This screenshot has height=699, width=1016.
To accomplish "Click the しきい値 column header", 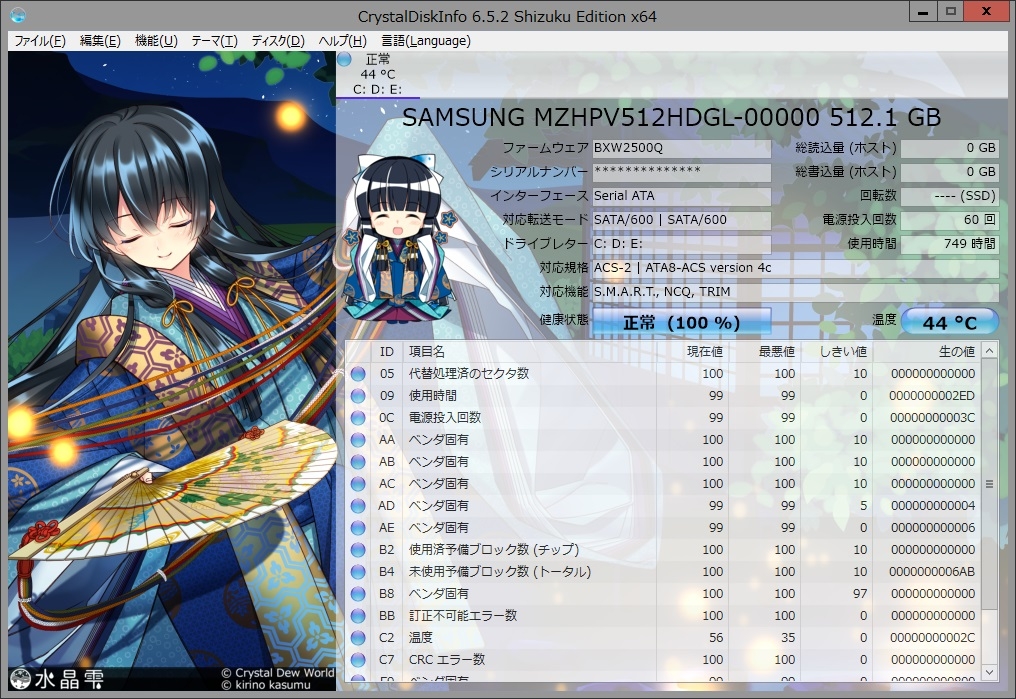I will 837,351.
